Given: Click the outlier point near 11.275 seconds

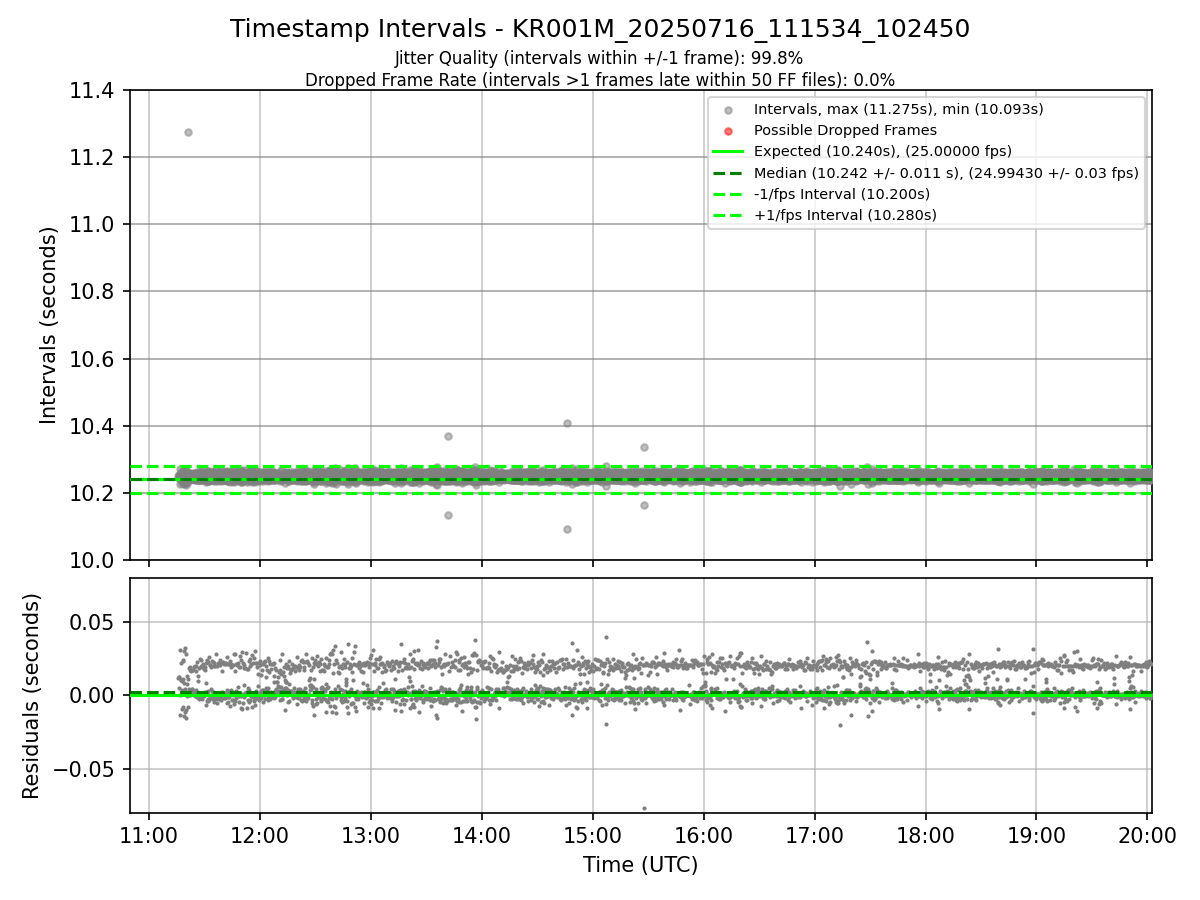Looking at the screenshot, I should (x=188, y=132).
